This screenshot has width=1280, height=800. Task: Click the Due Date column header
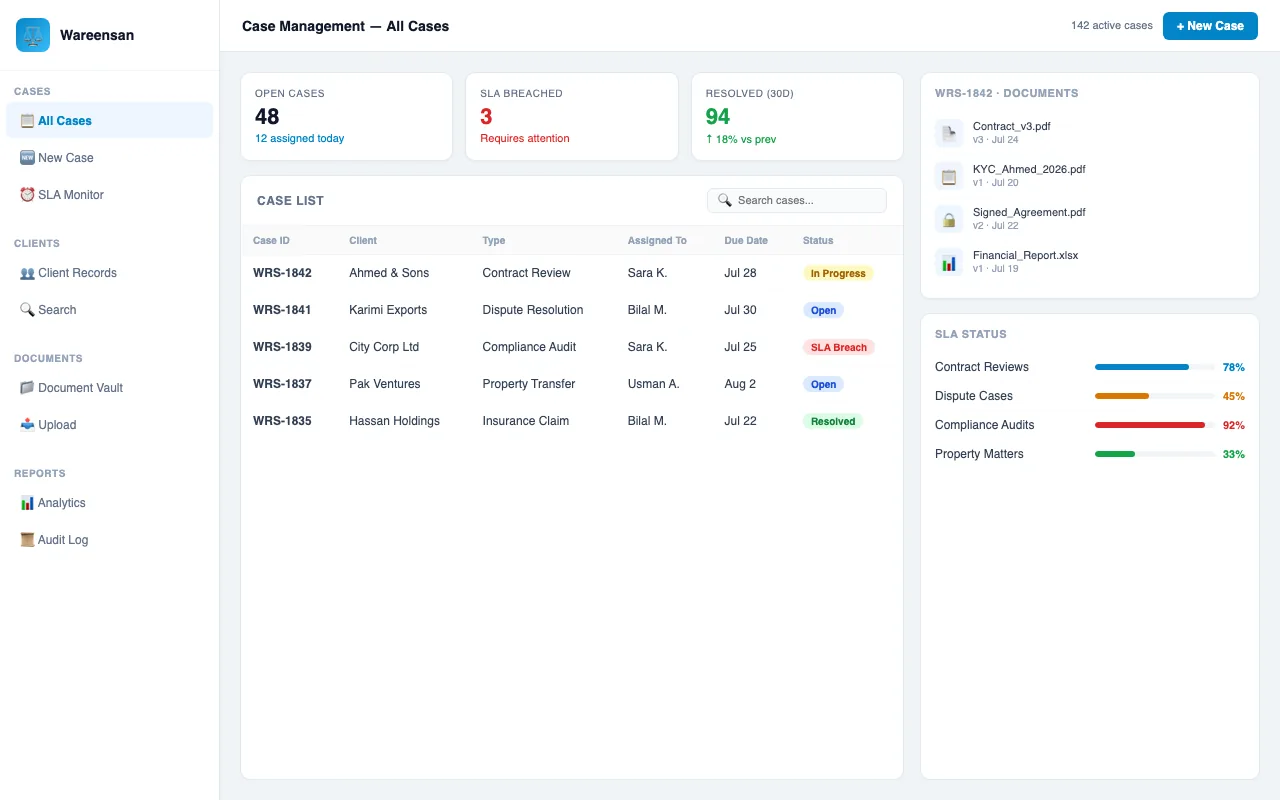click(746, 240)
